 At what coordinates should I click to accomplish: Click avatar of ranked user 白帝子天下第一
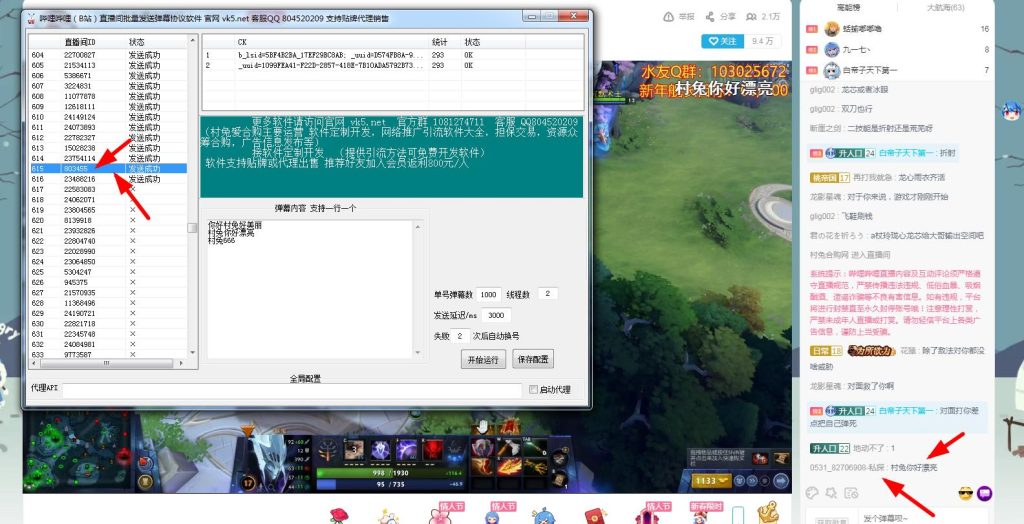[x=831, y=69]
